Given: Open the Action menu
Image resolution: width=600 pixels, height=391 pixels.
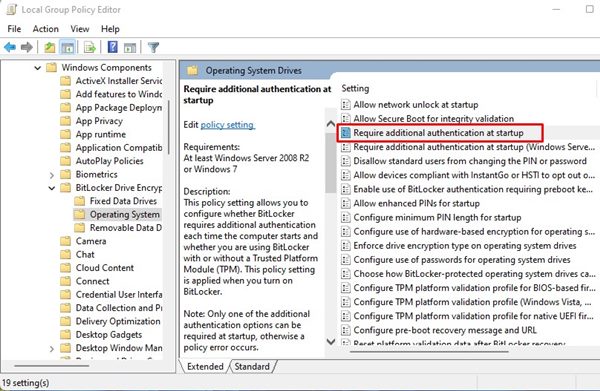Looking at the screenshot, I should coord(46,29).
